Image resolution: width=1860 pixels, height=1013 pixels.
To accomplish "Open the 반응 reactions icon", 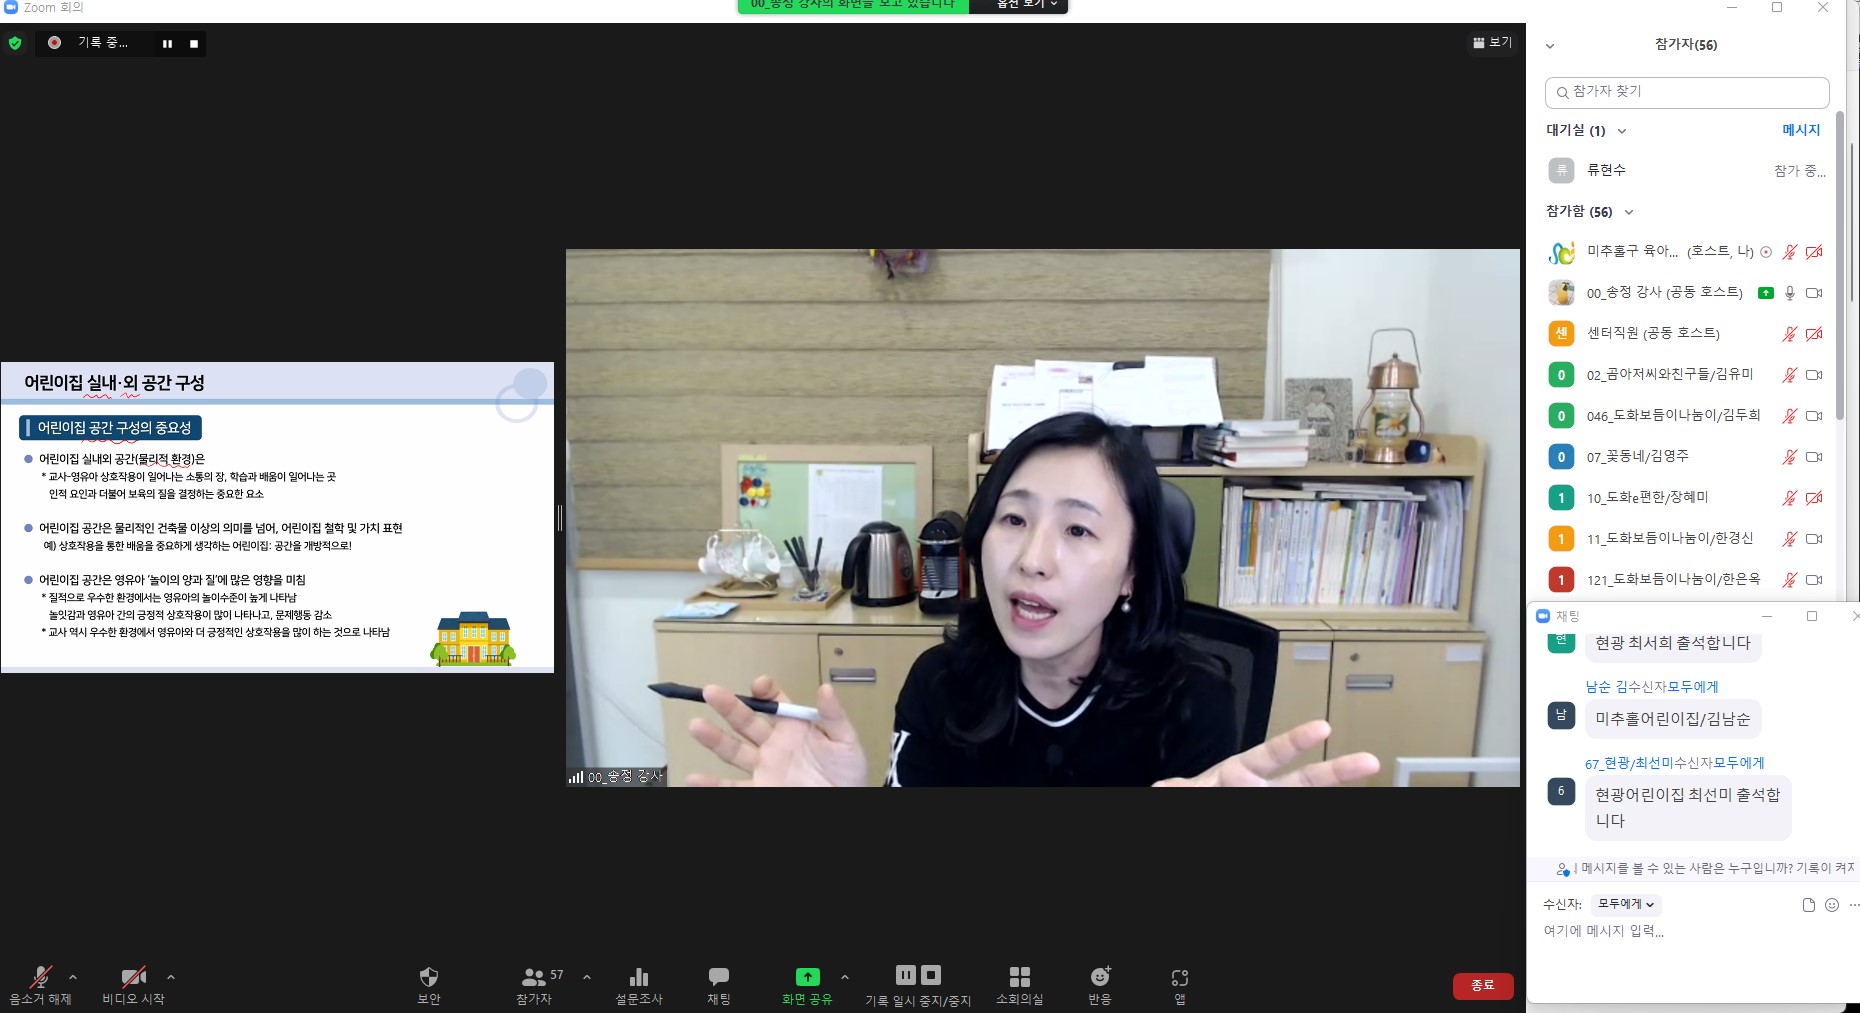I will [1100, 977].
